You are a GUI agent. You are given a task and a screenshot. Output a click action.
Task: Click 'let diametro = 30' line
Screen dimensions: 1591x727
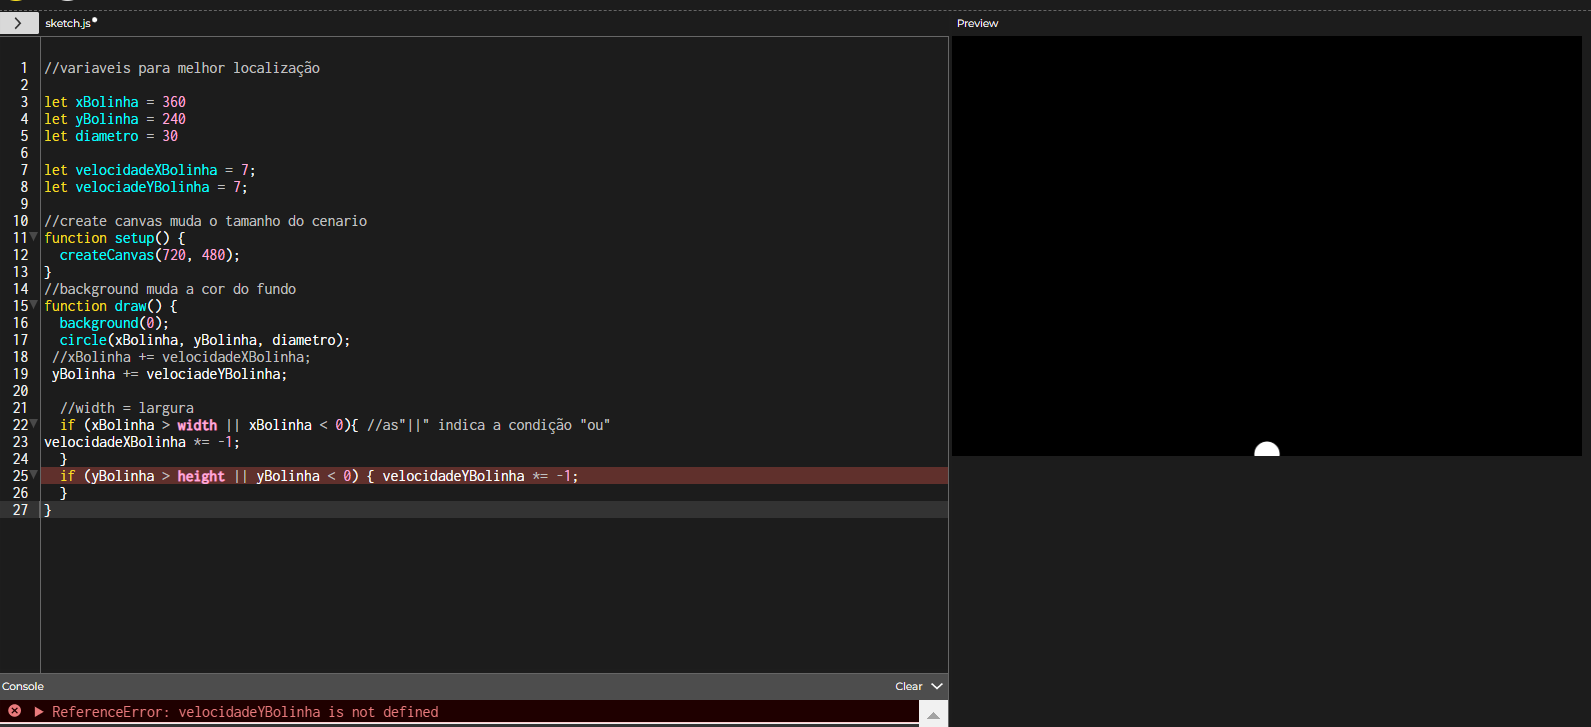[x=111, y=136]
